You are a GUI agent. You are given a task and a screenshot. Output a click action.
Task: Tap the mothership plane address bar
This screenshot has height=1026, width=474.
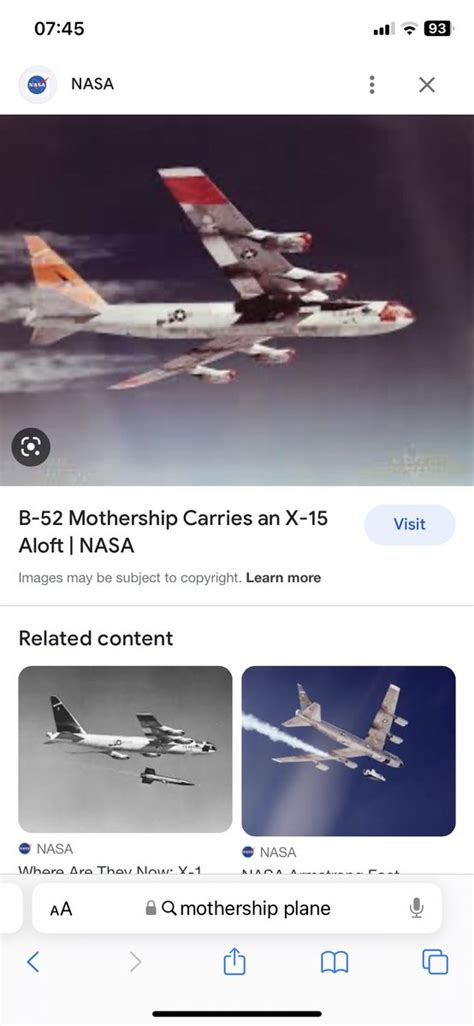tap(236, 908)
